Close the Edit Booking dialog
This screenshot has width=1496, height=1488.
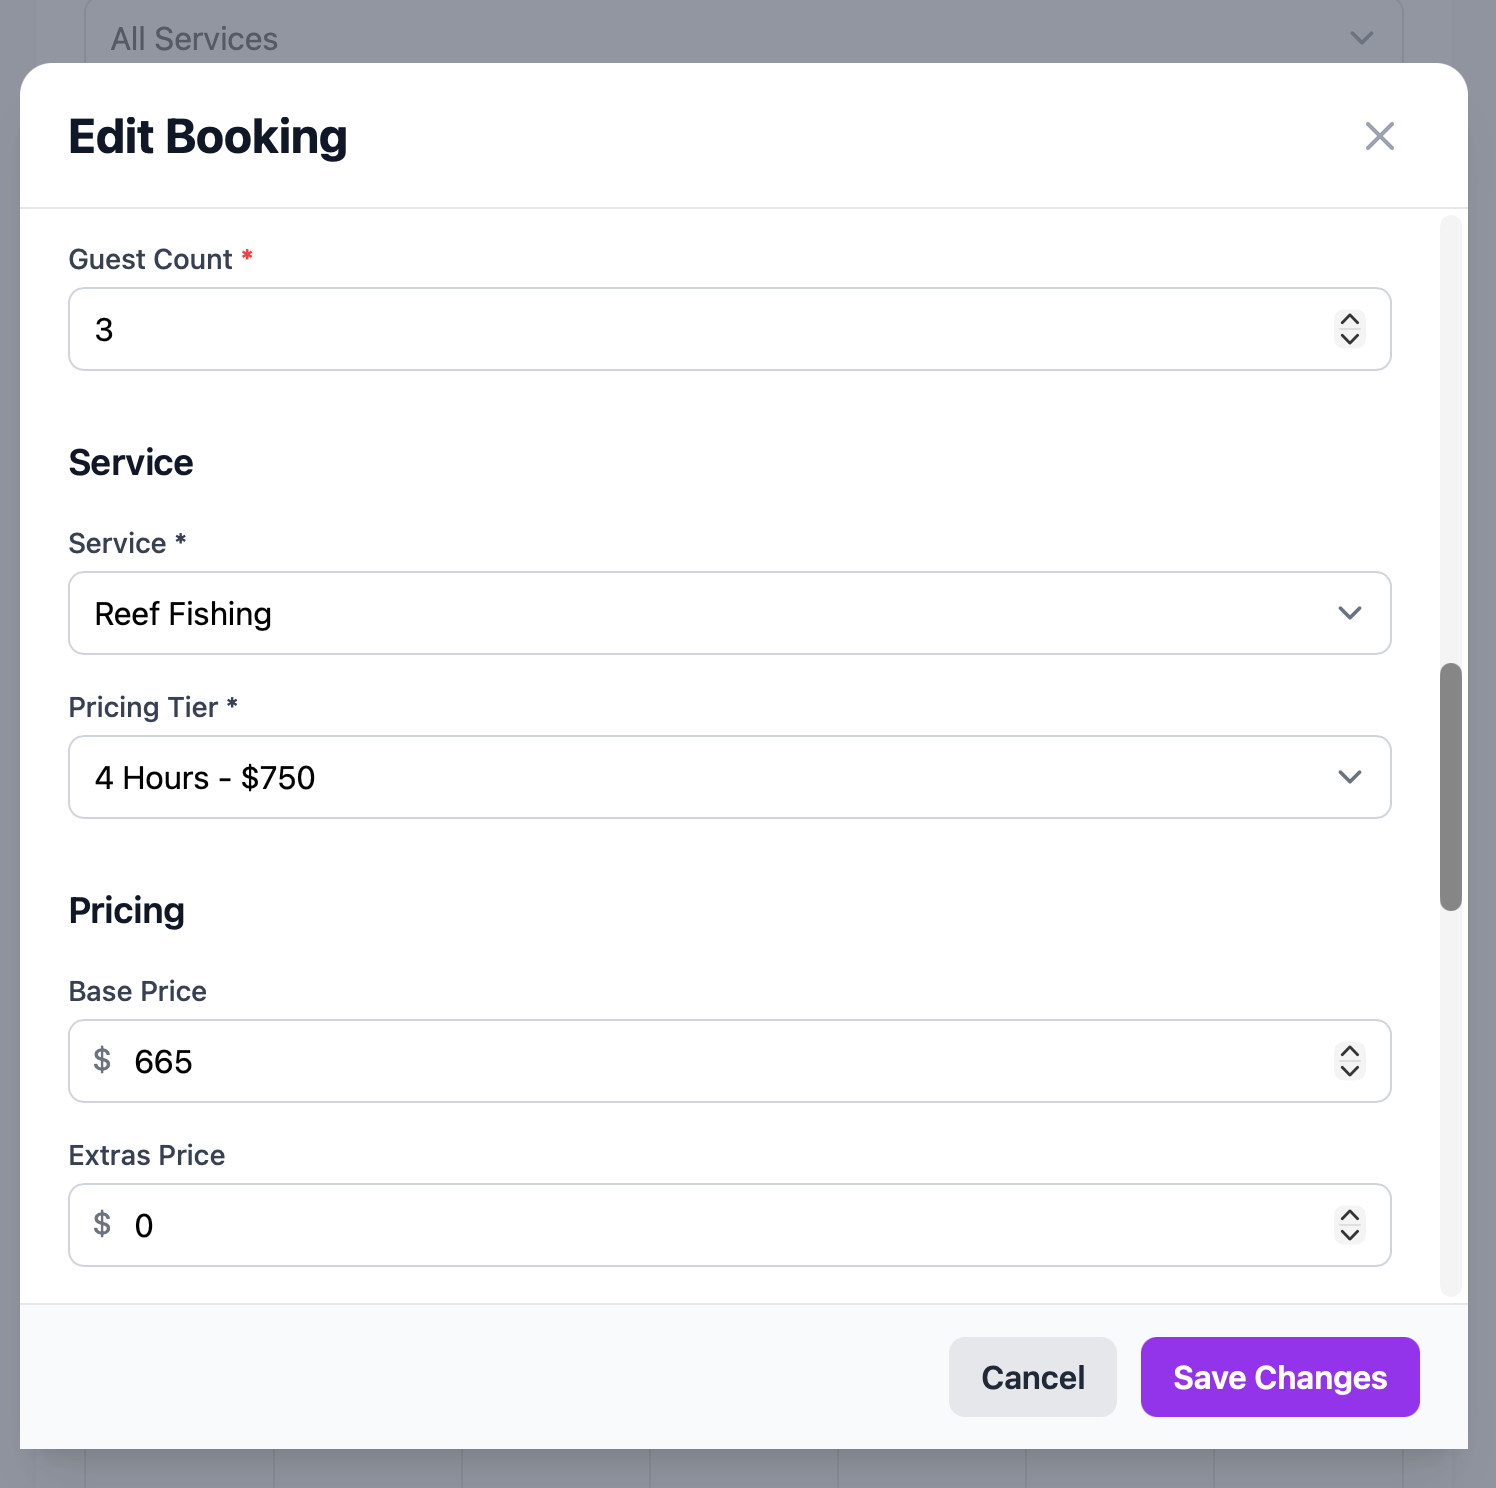tap(1379, 136)
